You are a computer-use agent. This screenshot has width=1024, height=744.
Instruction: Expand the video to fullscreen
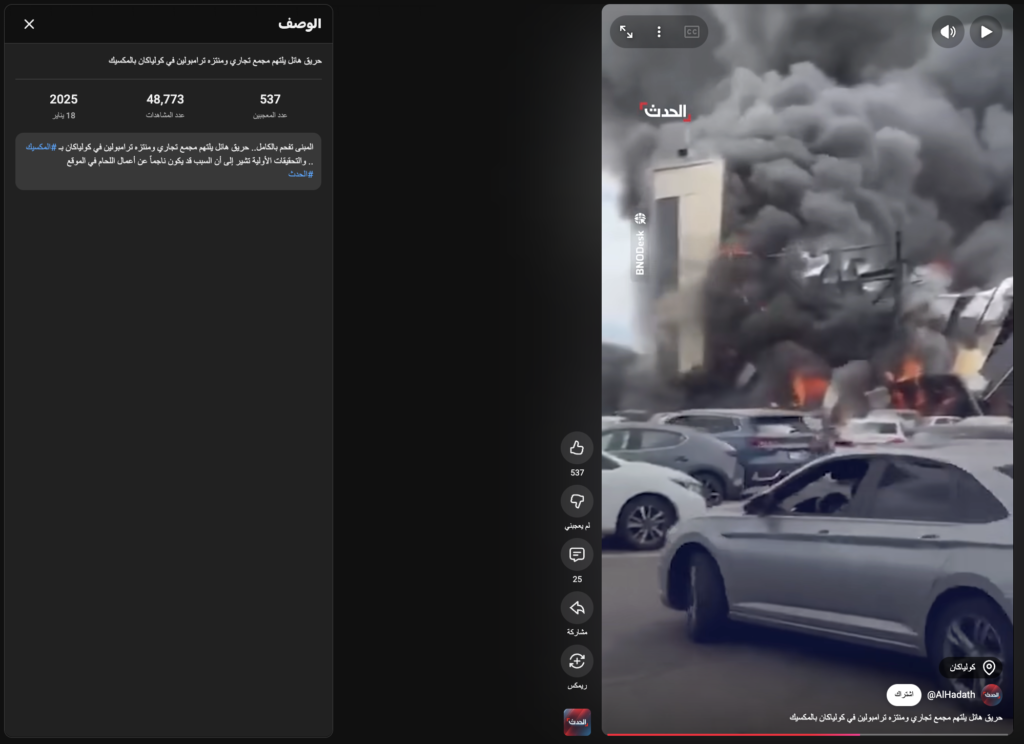coord(626,32)
